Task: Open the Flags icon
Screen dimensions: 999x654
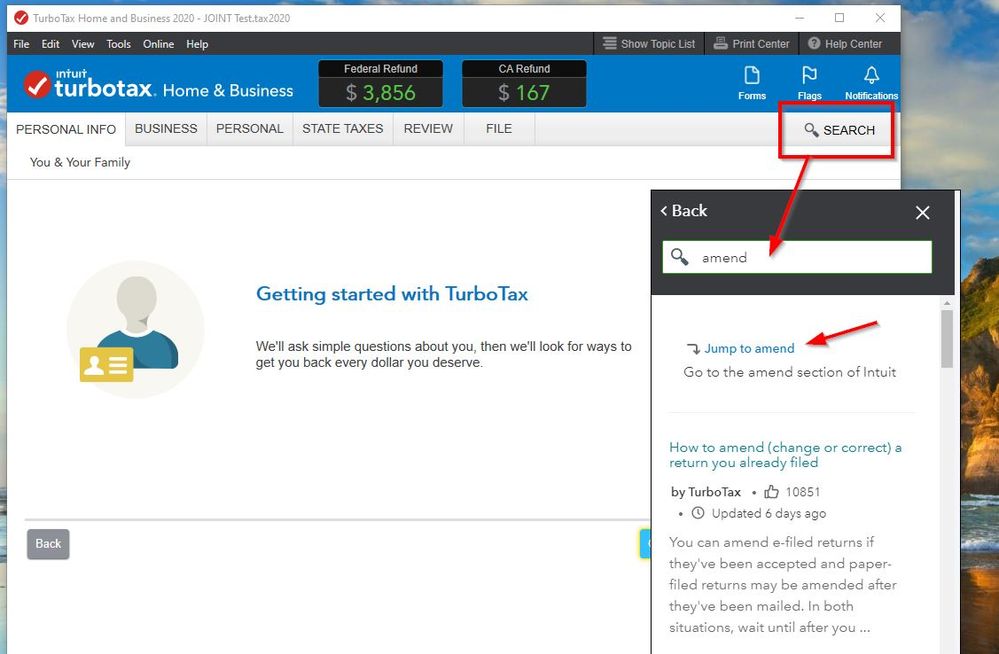Action: point(809,83)
